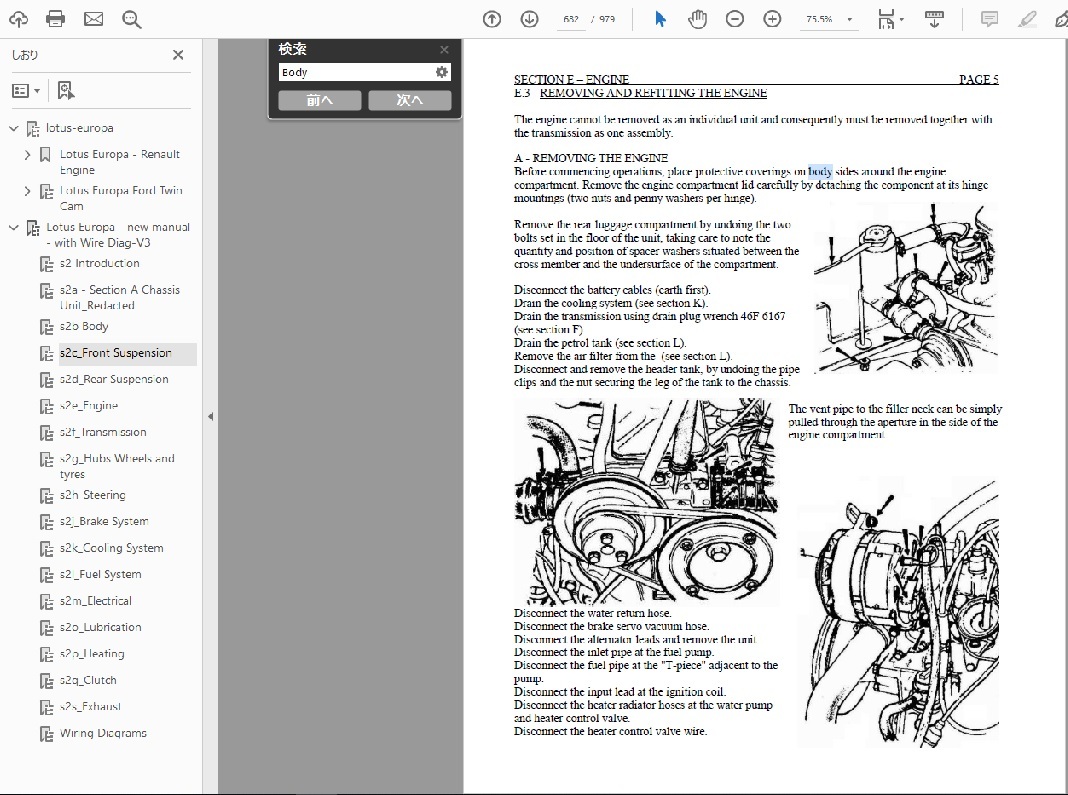Click the find current bookmark icon

[x=65, y=91]
